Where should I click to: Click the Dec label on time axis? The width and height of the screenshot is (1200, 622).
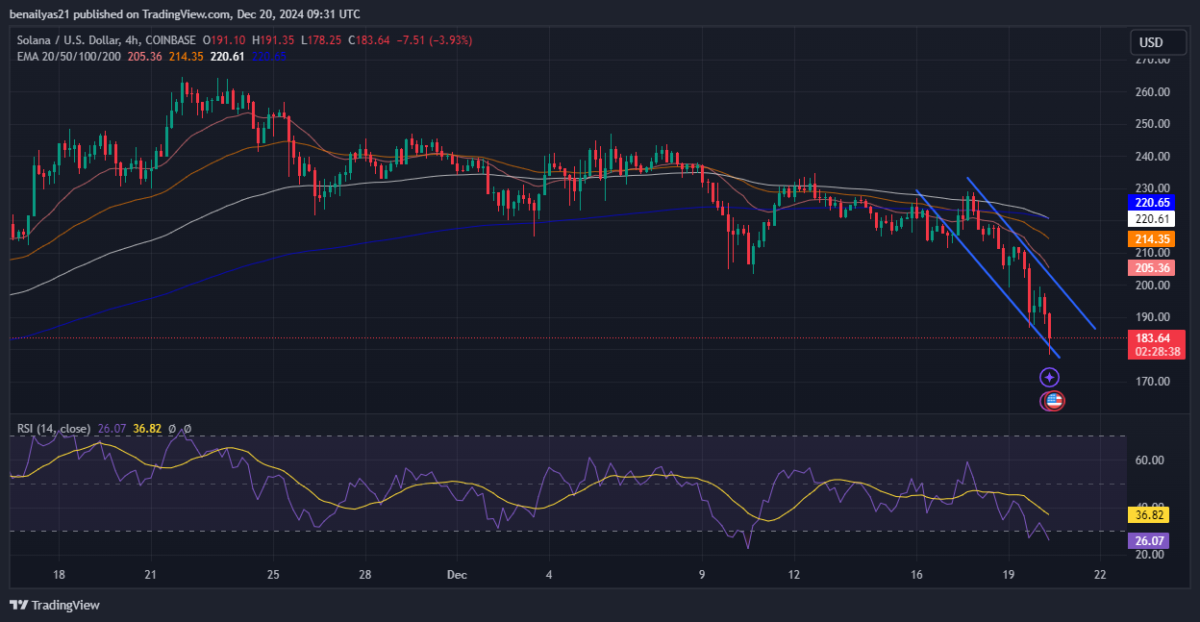click(x=457, y=575)
